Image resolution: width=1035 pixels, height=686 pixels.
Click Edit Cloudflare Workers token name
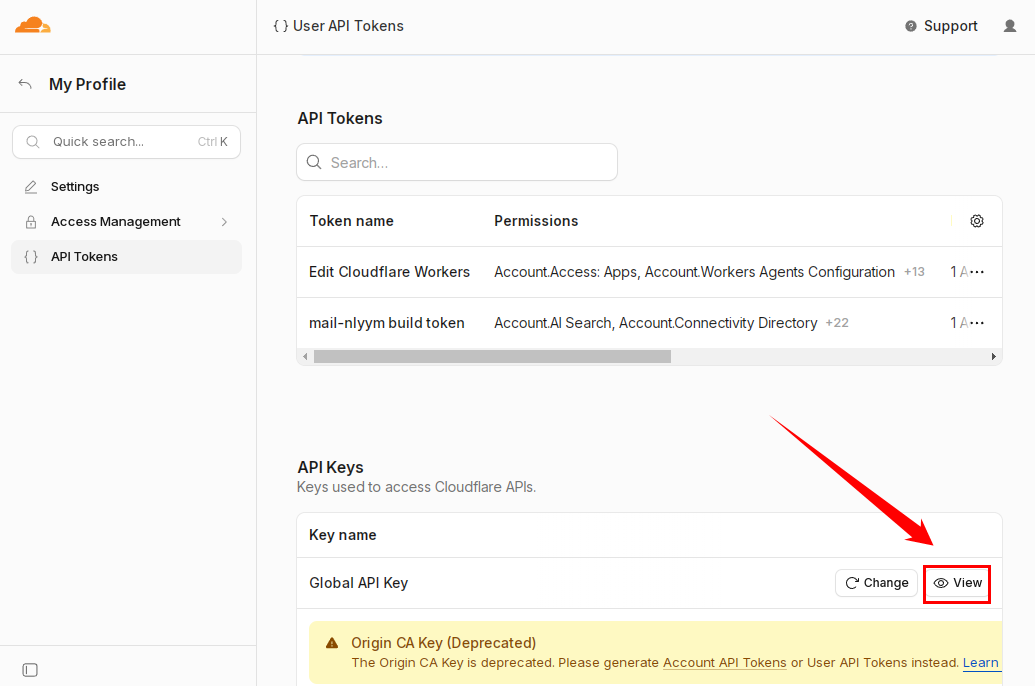click(389, 272)
